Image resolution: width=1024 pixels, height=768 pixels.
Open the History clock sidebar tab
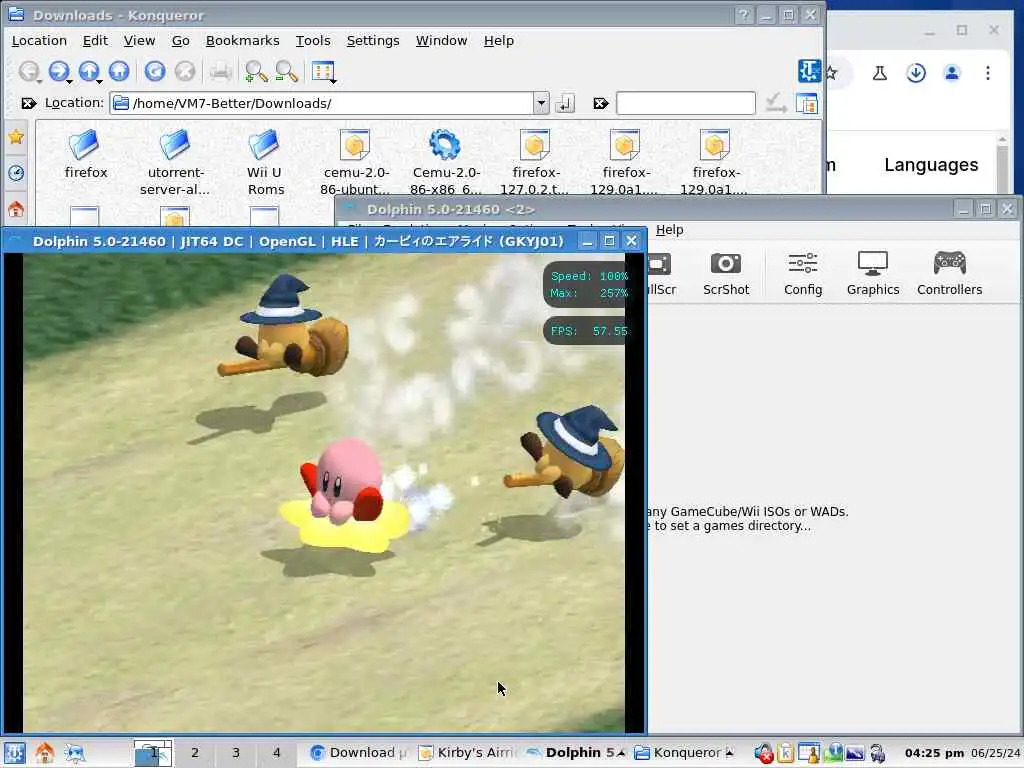click(16, 173)
